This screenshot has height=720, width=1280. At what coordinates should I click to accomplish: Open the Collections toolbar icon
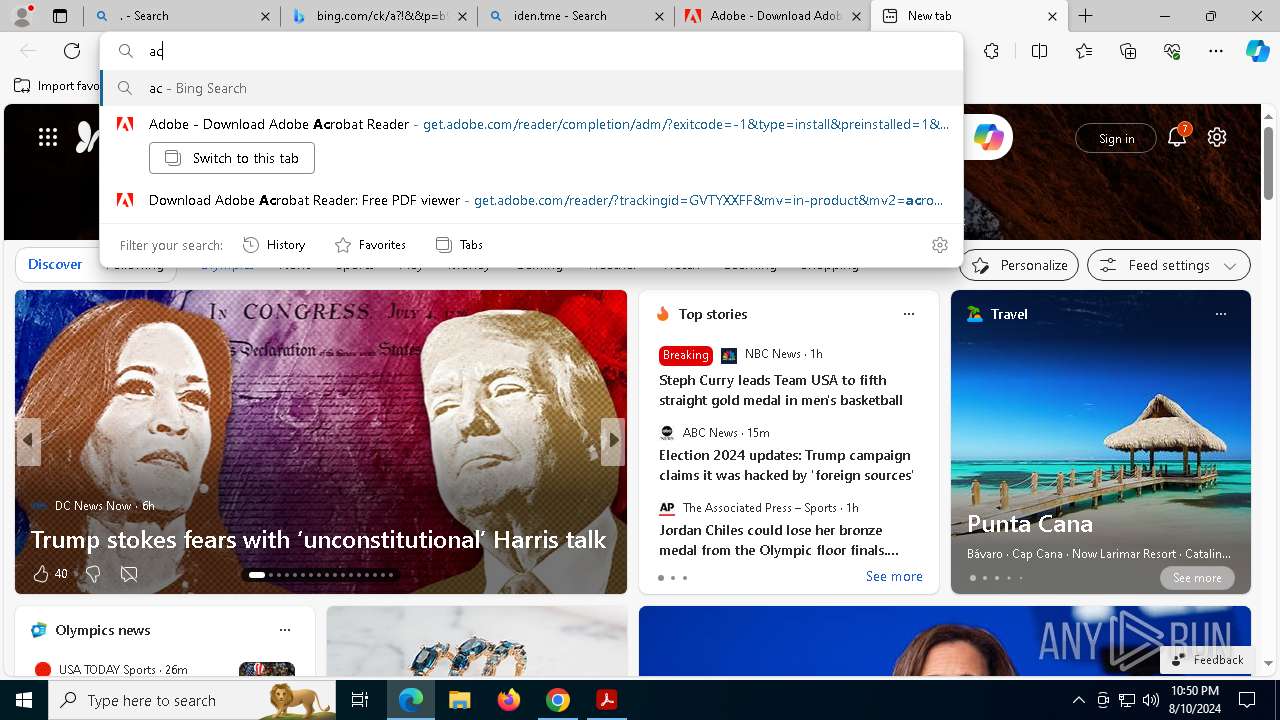1128,51
